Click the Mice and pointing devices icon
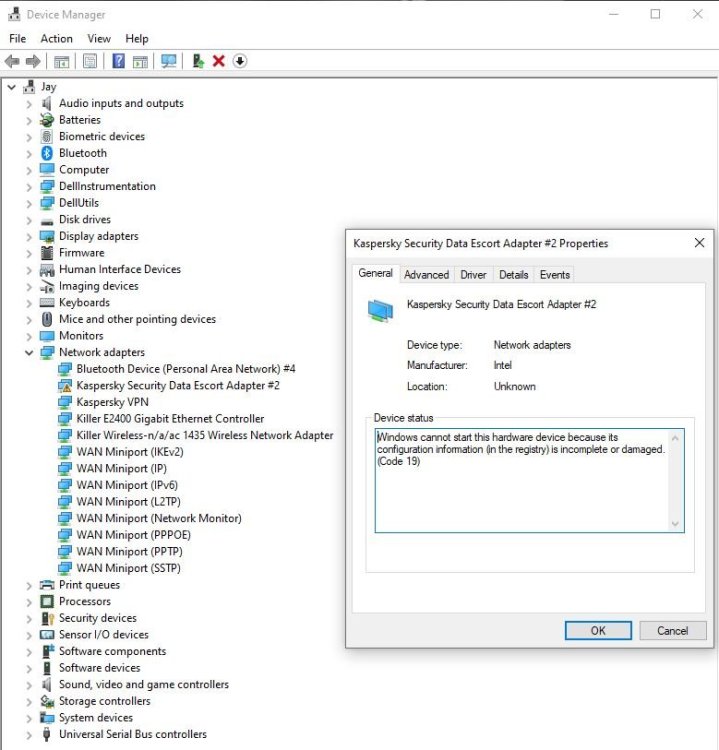 pos(47,319)
